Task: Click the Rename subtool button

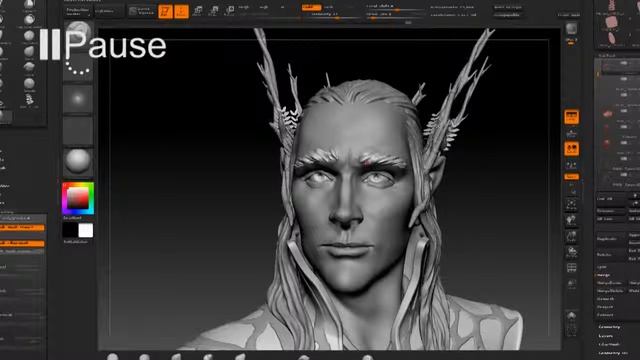Action: (610, 211)
